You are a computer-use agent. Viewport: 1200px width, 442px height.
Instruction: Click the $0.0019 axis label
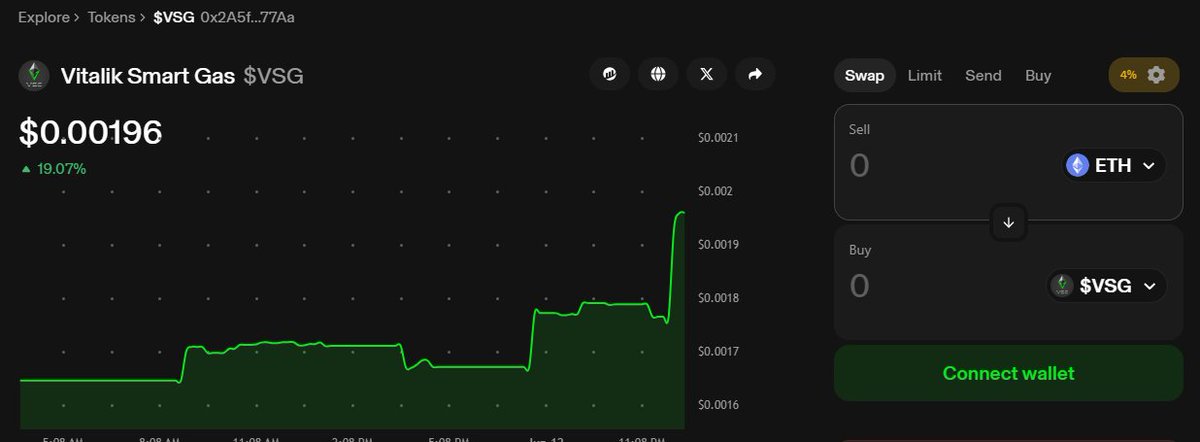click(718, 245)
